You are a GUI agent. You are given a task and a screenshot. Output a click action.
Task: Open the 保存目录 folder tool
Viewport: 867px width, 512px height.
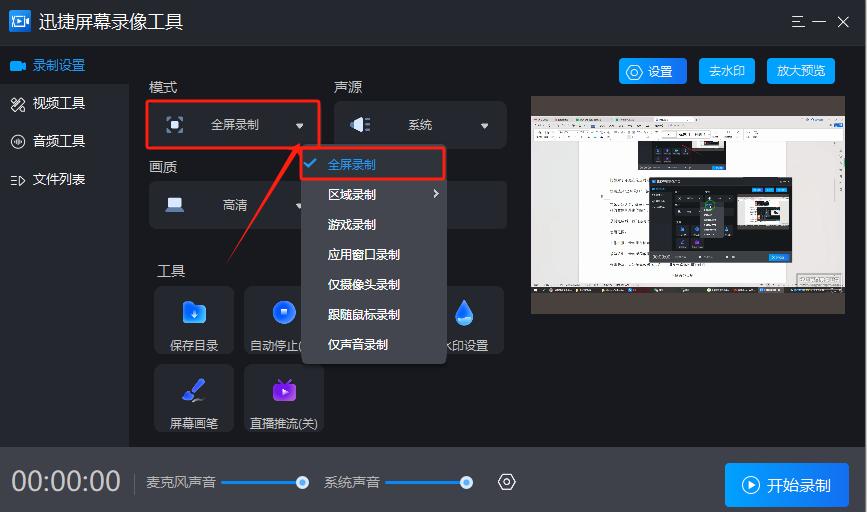tap(194, 320)
